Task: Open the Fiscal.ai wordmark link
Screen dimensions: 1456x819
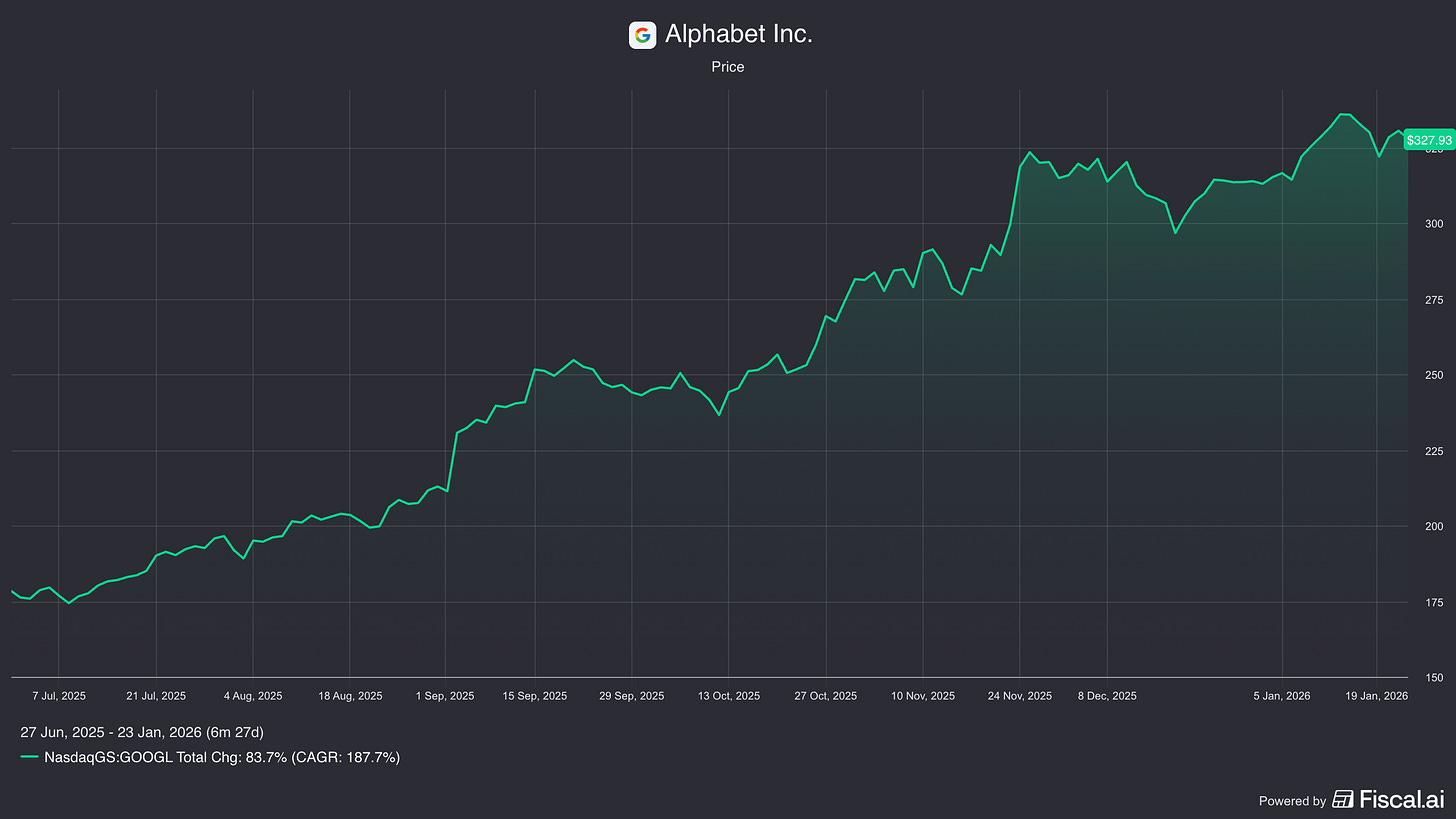Action: 1400,798
